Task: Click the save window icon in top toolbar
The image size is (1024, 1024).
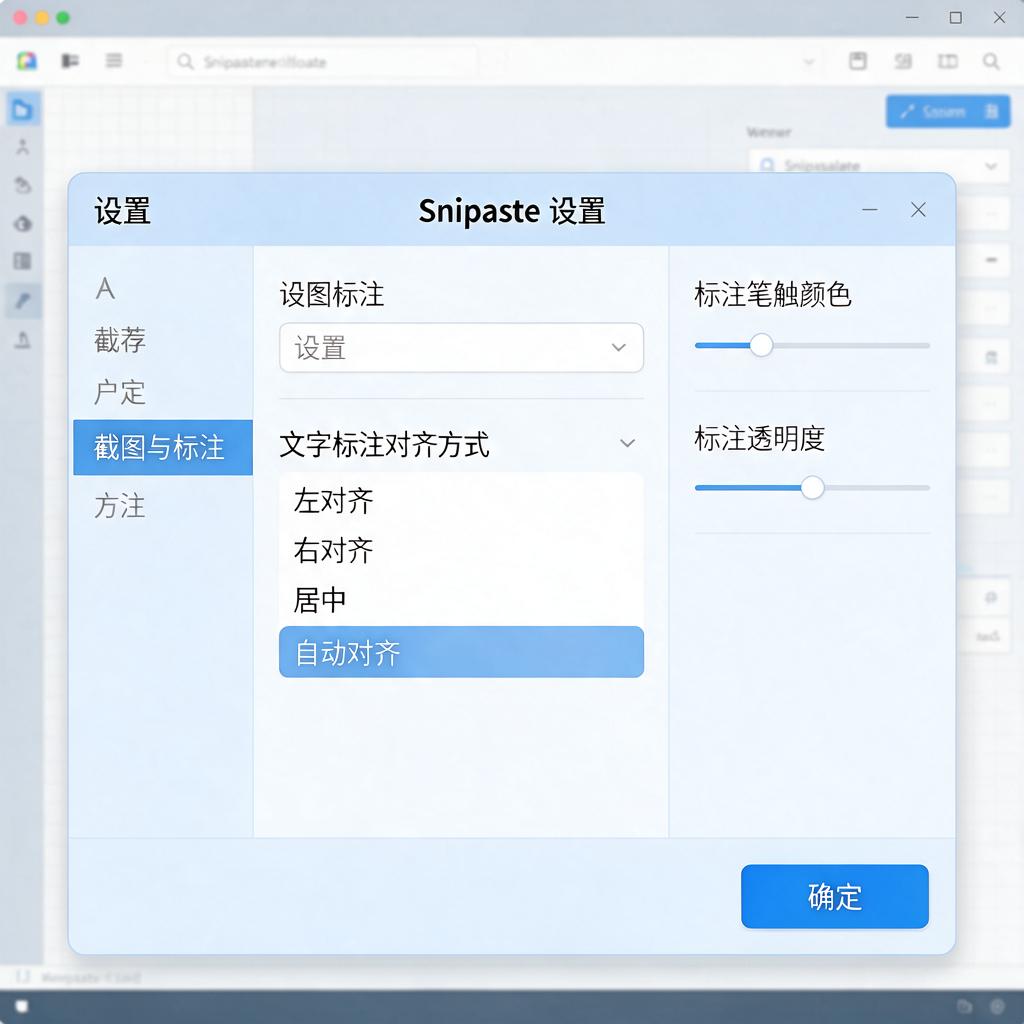Action: pyautogui.click(x=857, y=61)
